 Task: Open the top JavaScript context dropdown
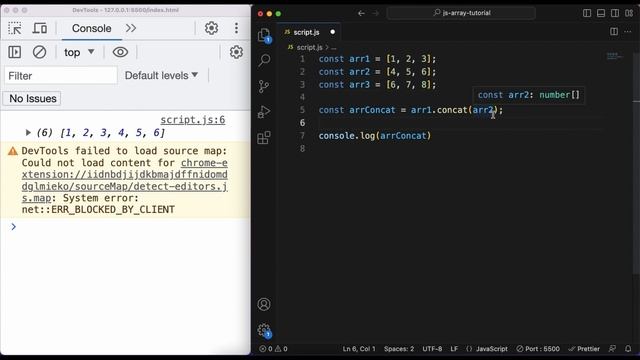pos(79,52)
